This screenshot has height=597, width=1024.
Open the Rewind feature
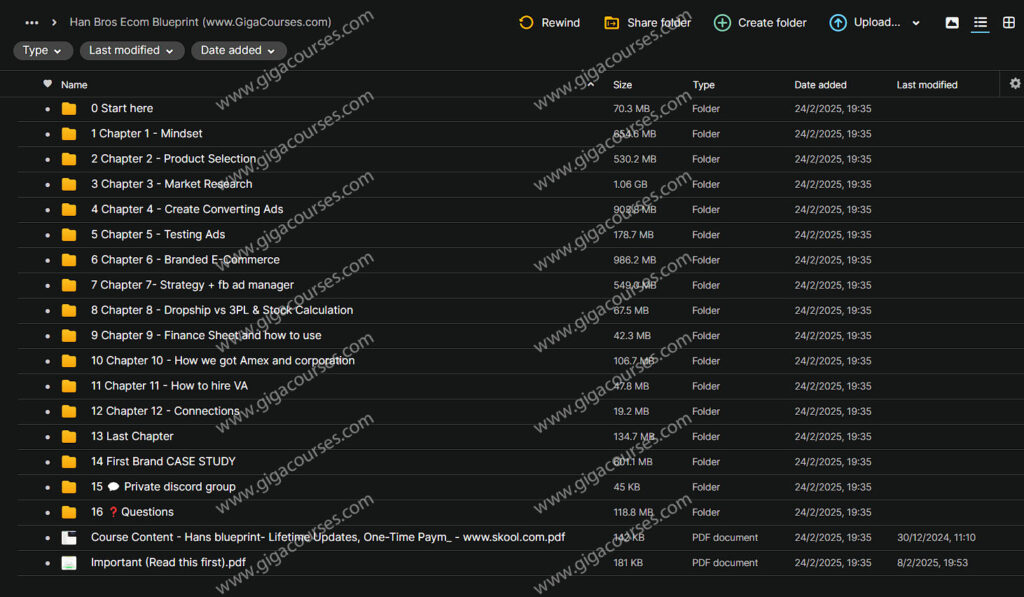click(x=549, y=22)
